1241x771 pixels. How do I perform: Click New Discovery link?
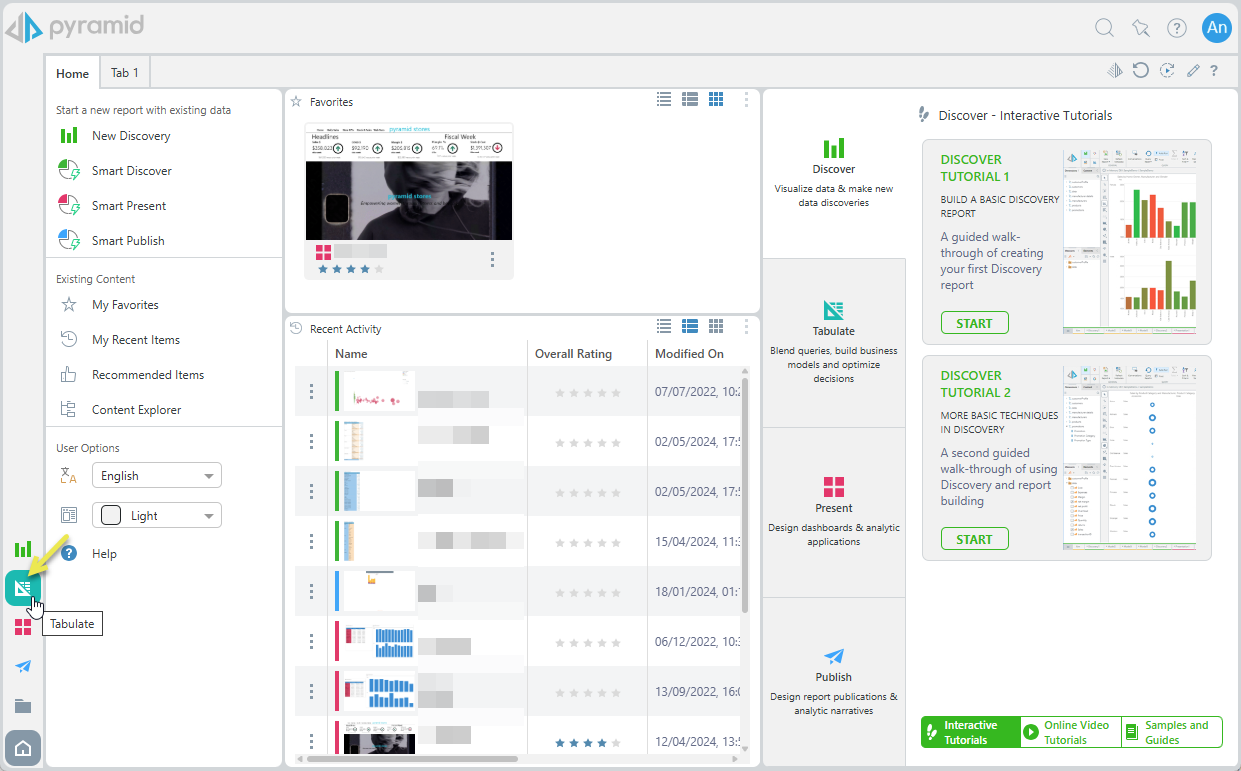coord(131,136)
